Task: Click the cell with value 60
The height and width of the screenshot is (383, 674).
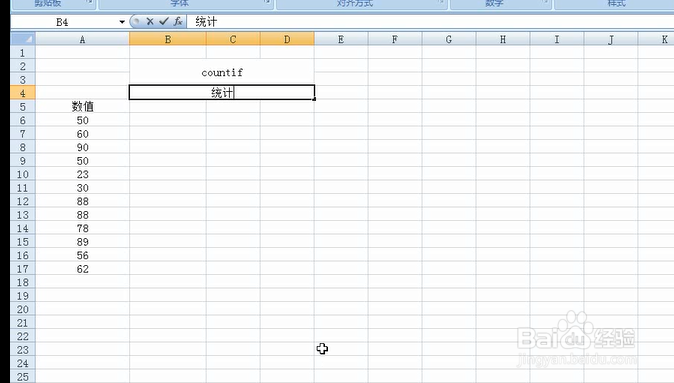Action: point(82,134)
